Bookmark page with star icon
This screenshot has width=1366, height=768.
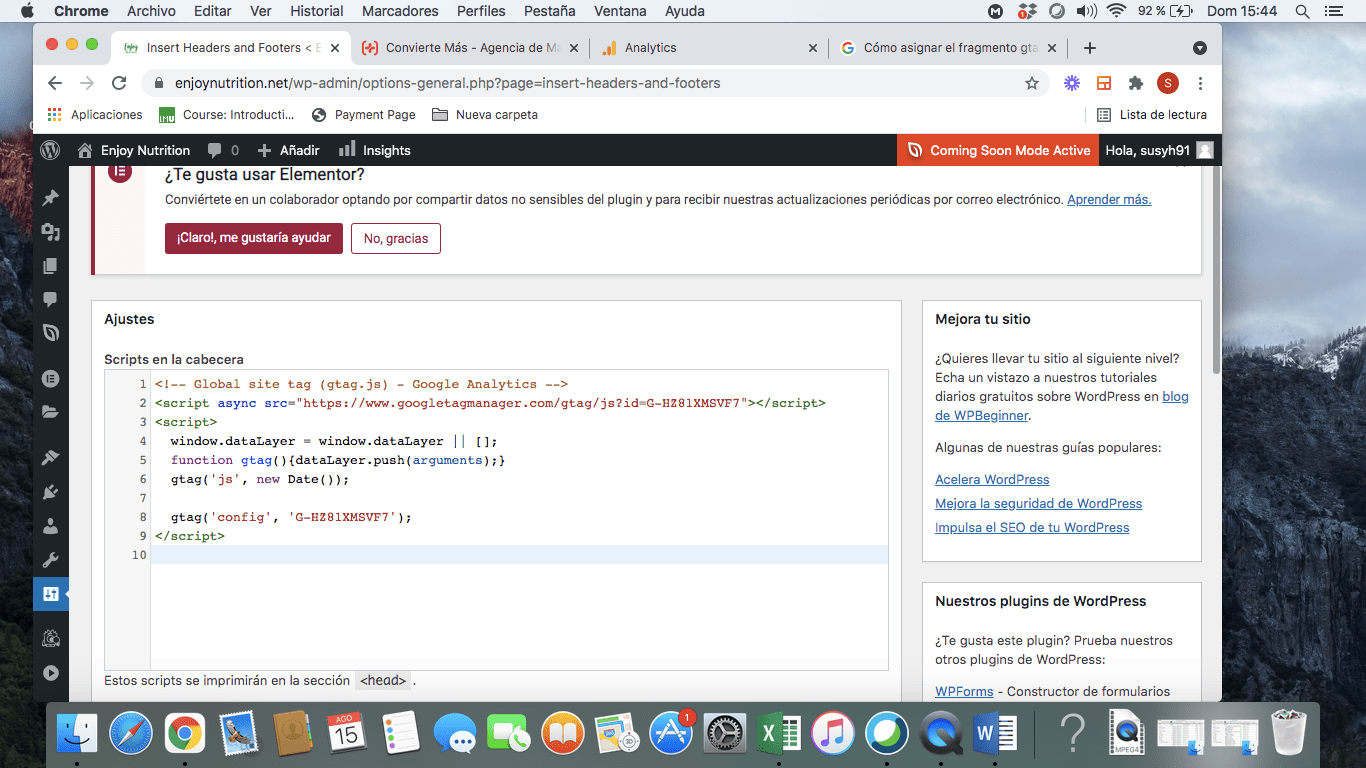click(x=1032, y=83)
